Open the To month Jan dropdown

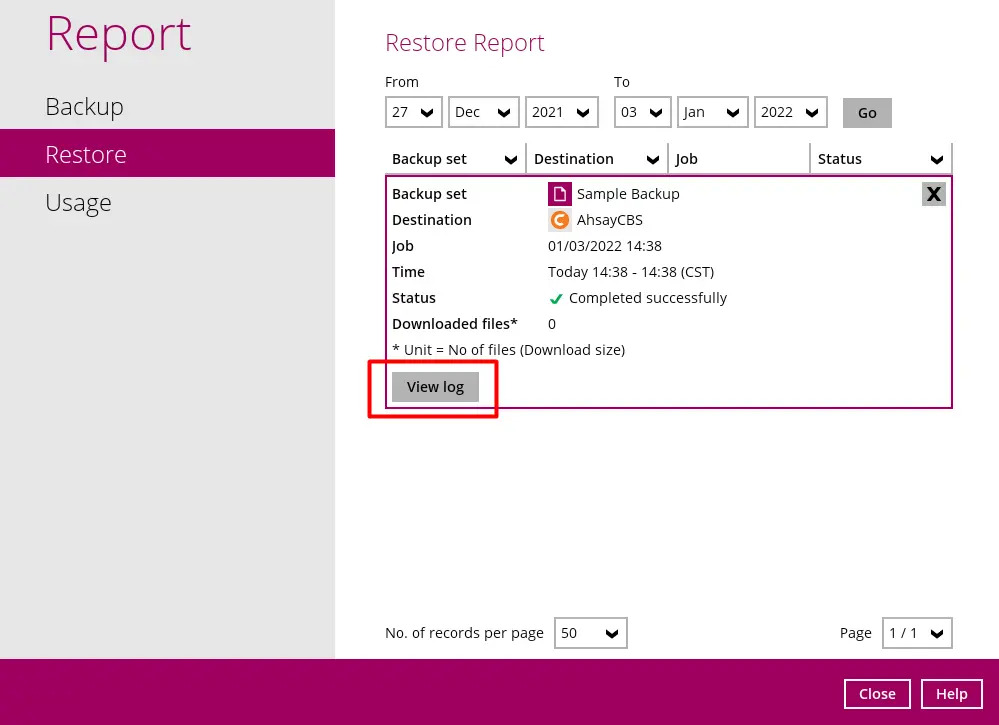coord(712,112)
